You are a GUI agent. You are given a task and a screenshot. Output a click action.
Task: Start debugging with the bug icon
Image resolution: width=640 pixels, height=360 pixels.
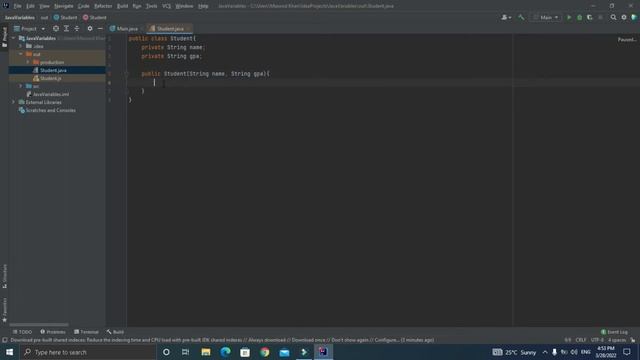pyautogui.click(x=579, y=18)
